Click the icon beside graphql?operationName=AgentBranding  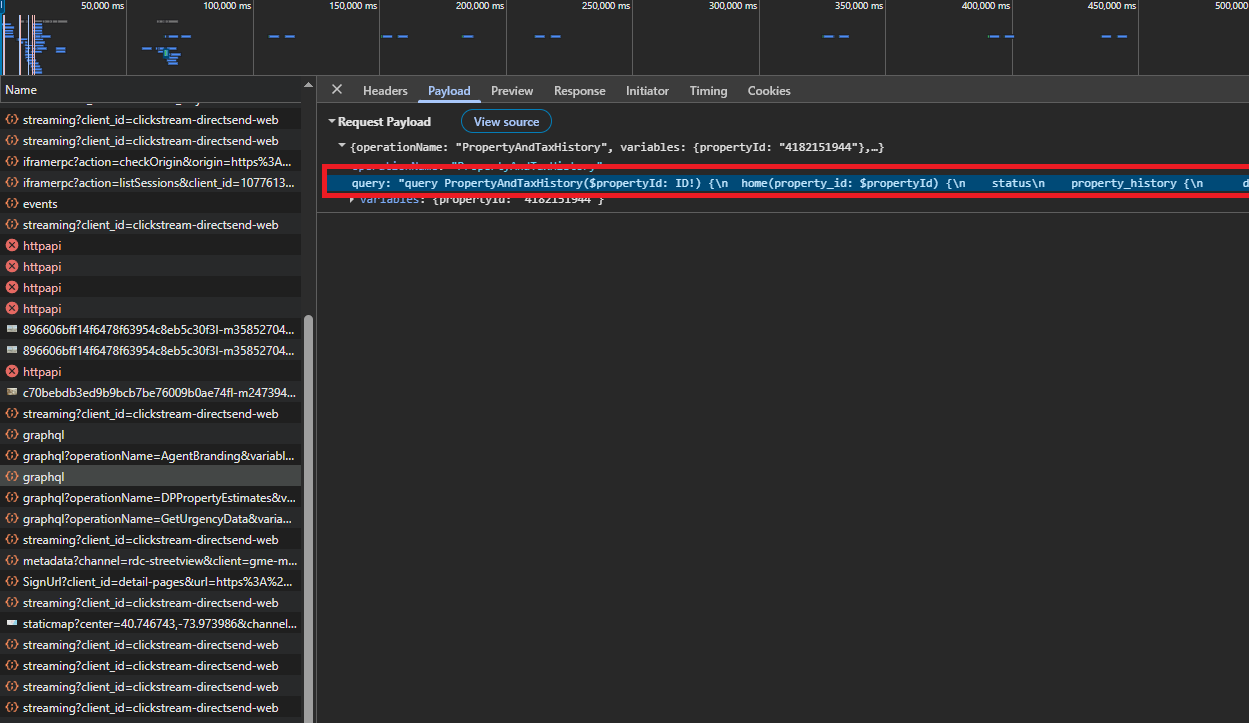click(12, 456)
